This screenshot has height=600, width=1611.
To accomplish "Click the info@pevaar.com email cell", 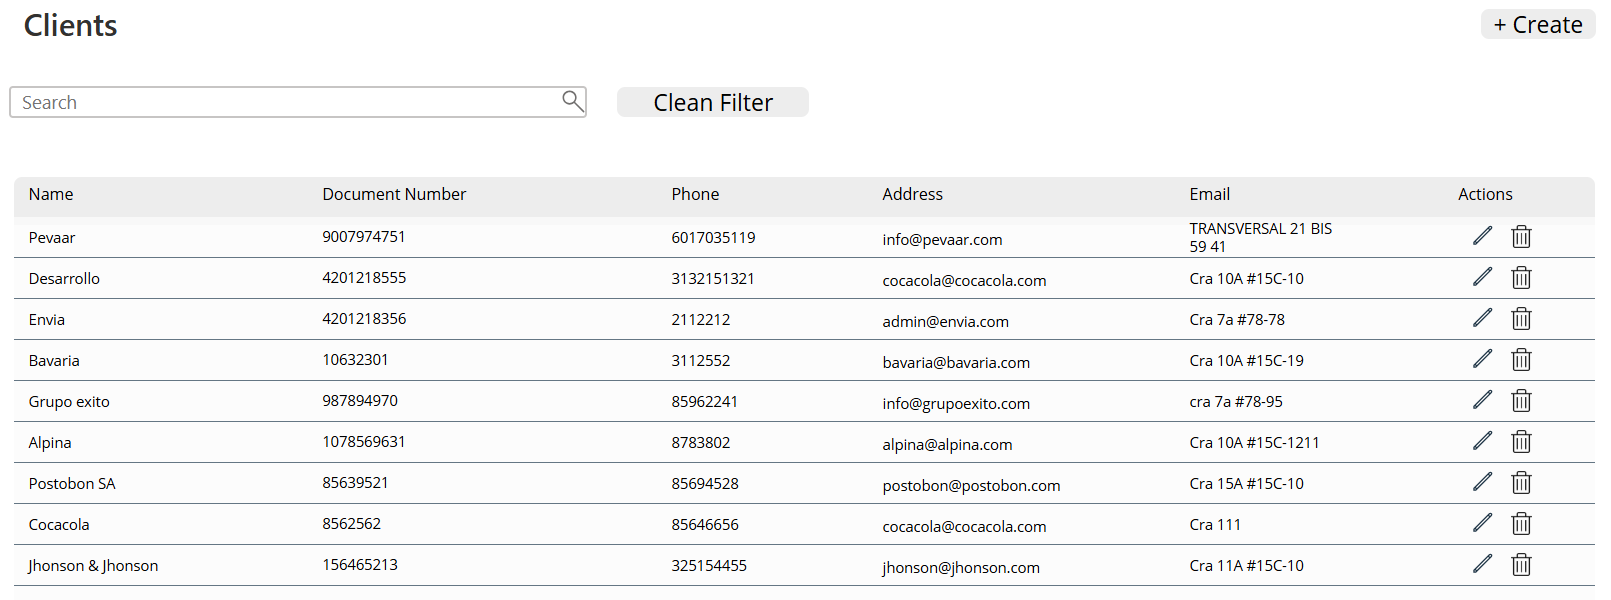I will tap(942, 239).
